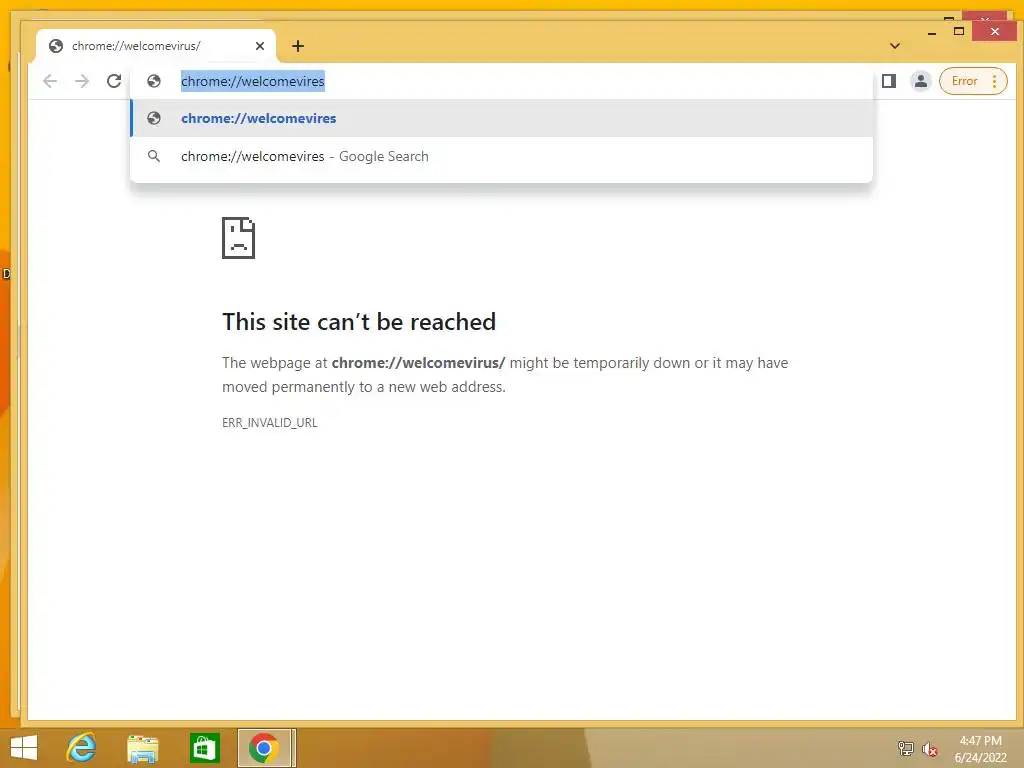Viewport: 1024px width, 768px height.
Task: Open a new tab with plus button
Action: pyautogui.click(x=298, y=46)
